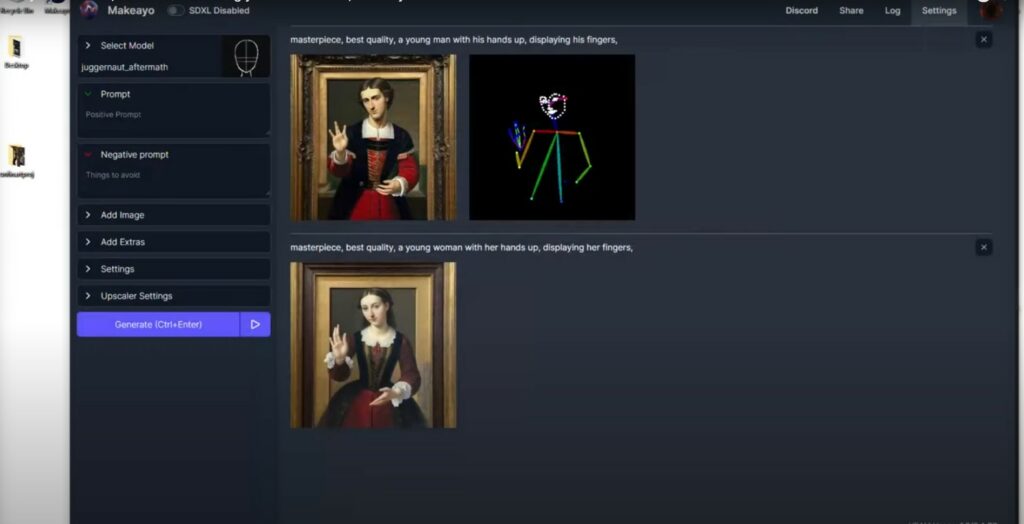Open the young man portrait image
Screen dimensions: 1024x524
coord(374,137)
